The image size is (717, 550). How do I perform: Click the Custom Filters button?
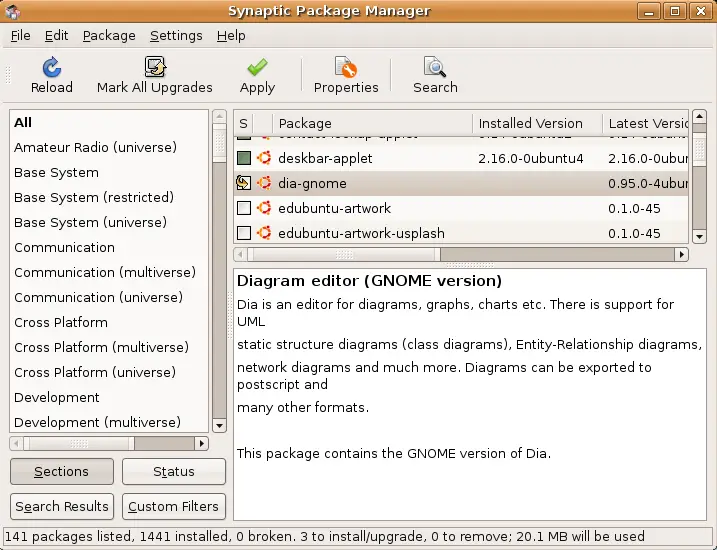[174, 507]
